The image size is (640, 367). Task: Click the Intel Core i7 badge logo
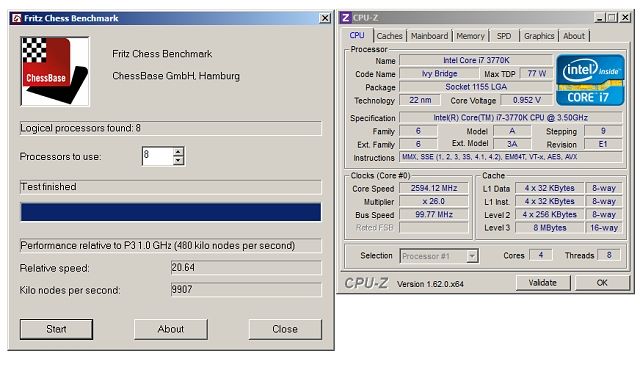[x=590, y=80]
